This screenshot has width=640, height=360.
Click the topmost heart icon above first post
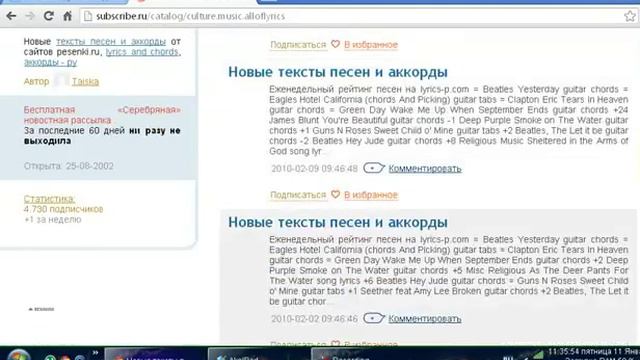[336, 44]
